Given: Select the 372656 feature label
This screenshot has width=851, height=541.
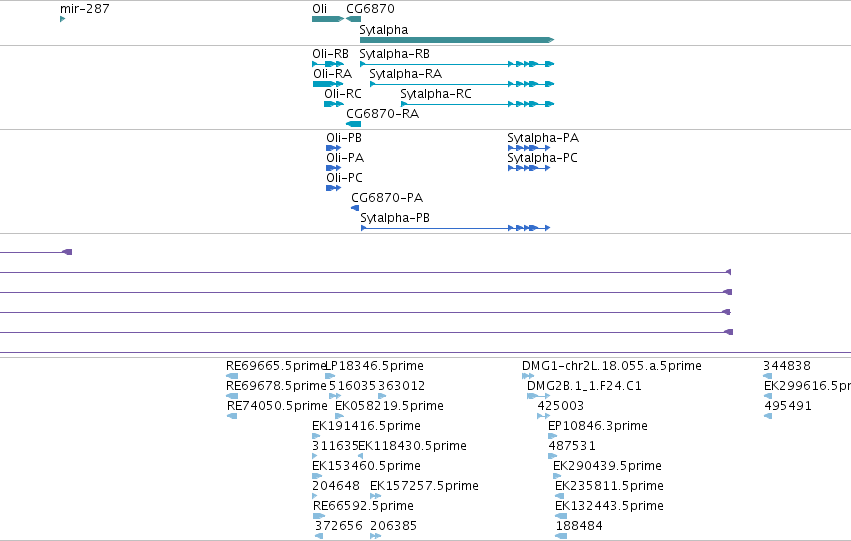Looking at the screenshot, I should (x=339, y=526).
